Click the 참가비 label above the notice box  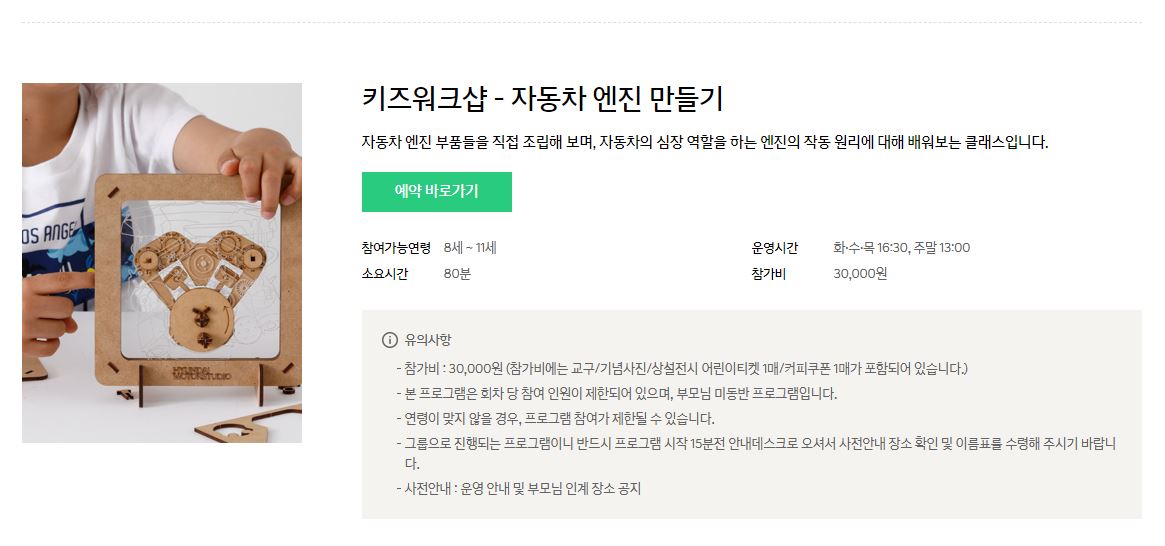pyautogui.click(x=769, y=273)
